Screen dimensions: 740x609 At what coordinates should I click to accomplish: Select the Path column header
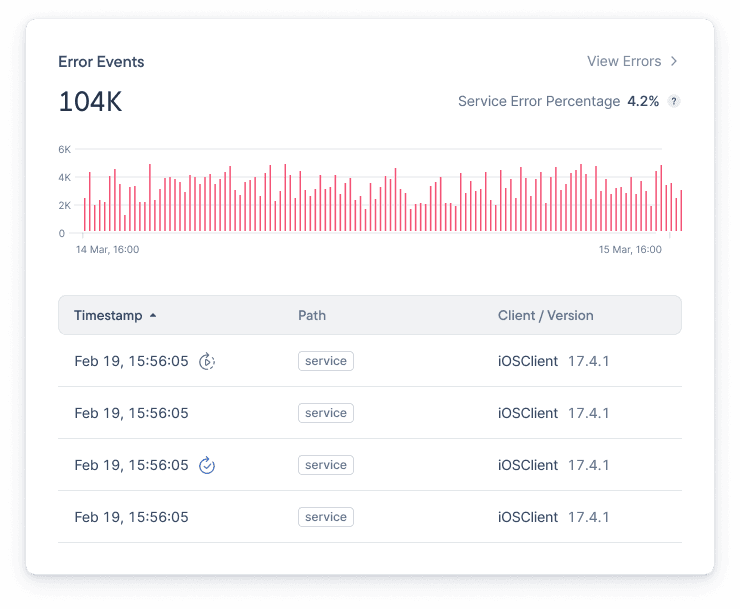(x=312, y=315)
